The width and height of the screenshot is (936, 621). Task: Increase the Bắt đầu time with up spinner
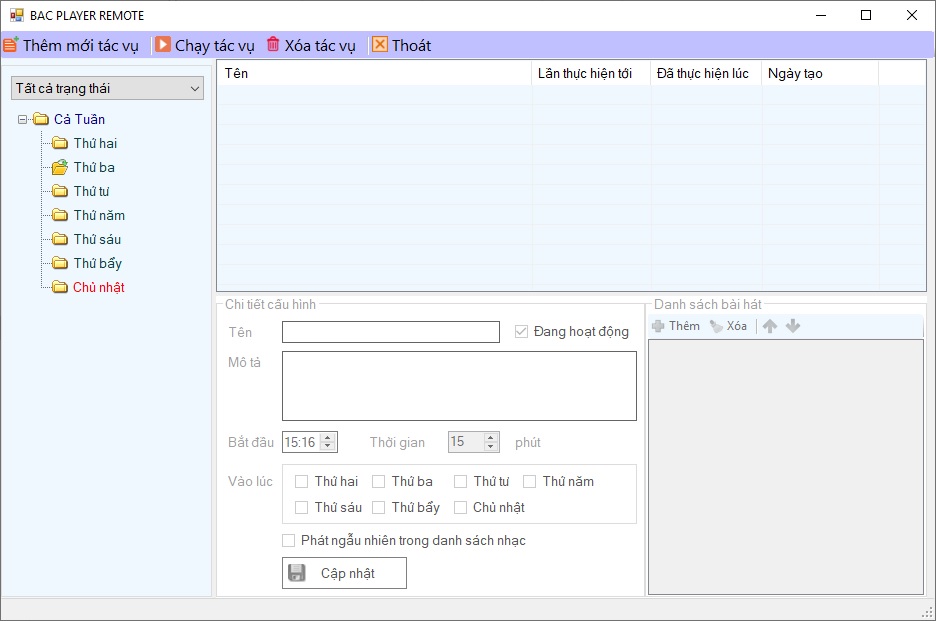(329, 437)
